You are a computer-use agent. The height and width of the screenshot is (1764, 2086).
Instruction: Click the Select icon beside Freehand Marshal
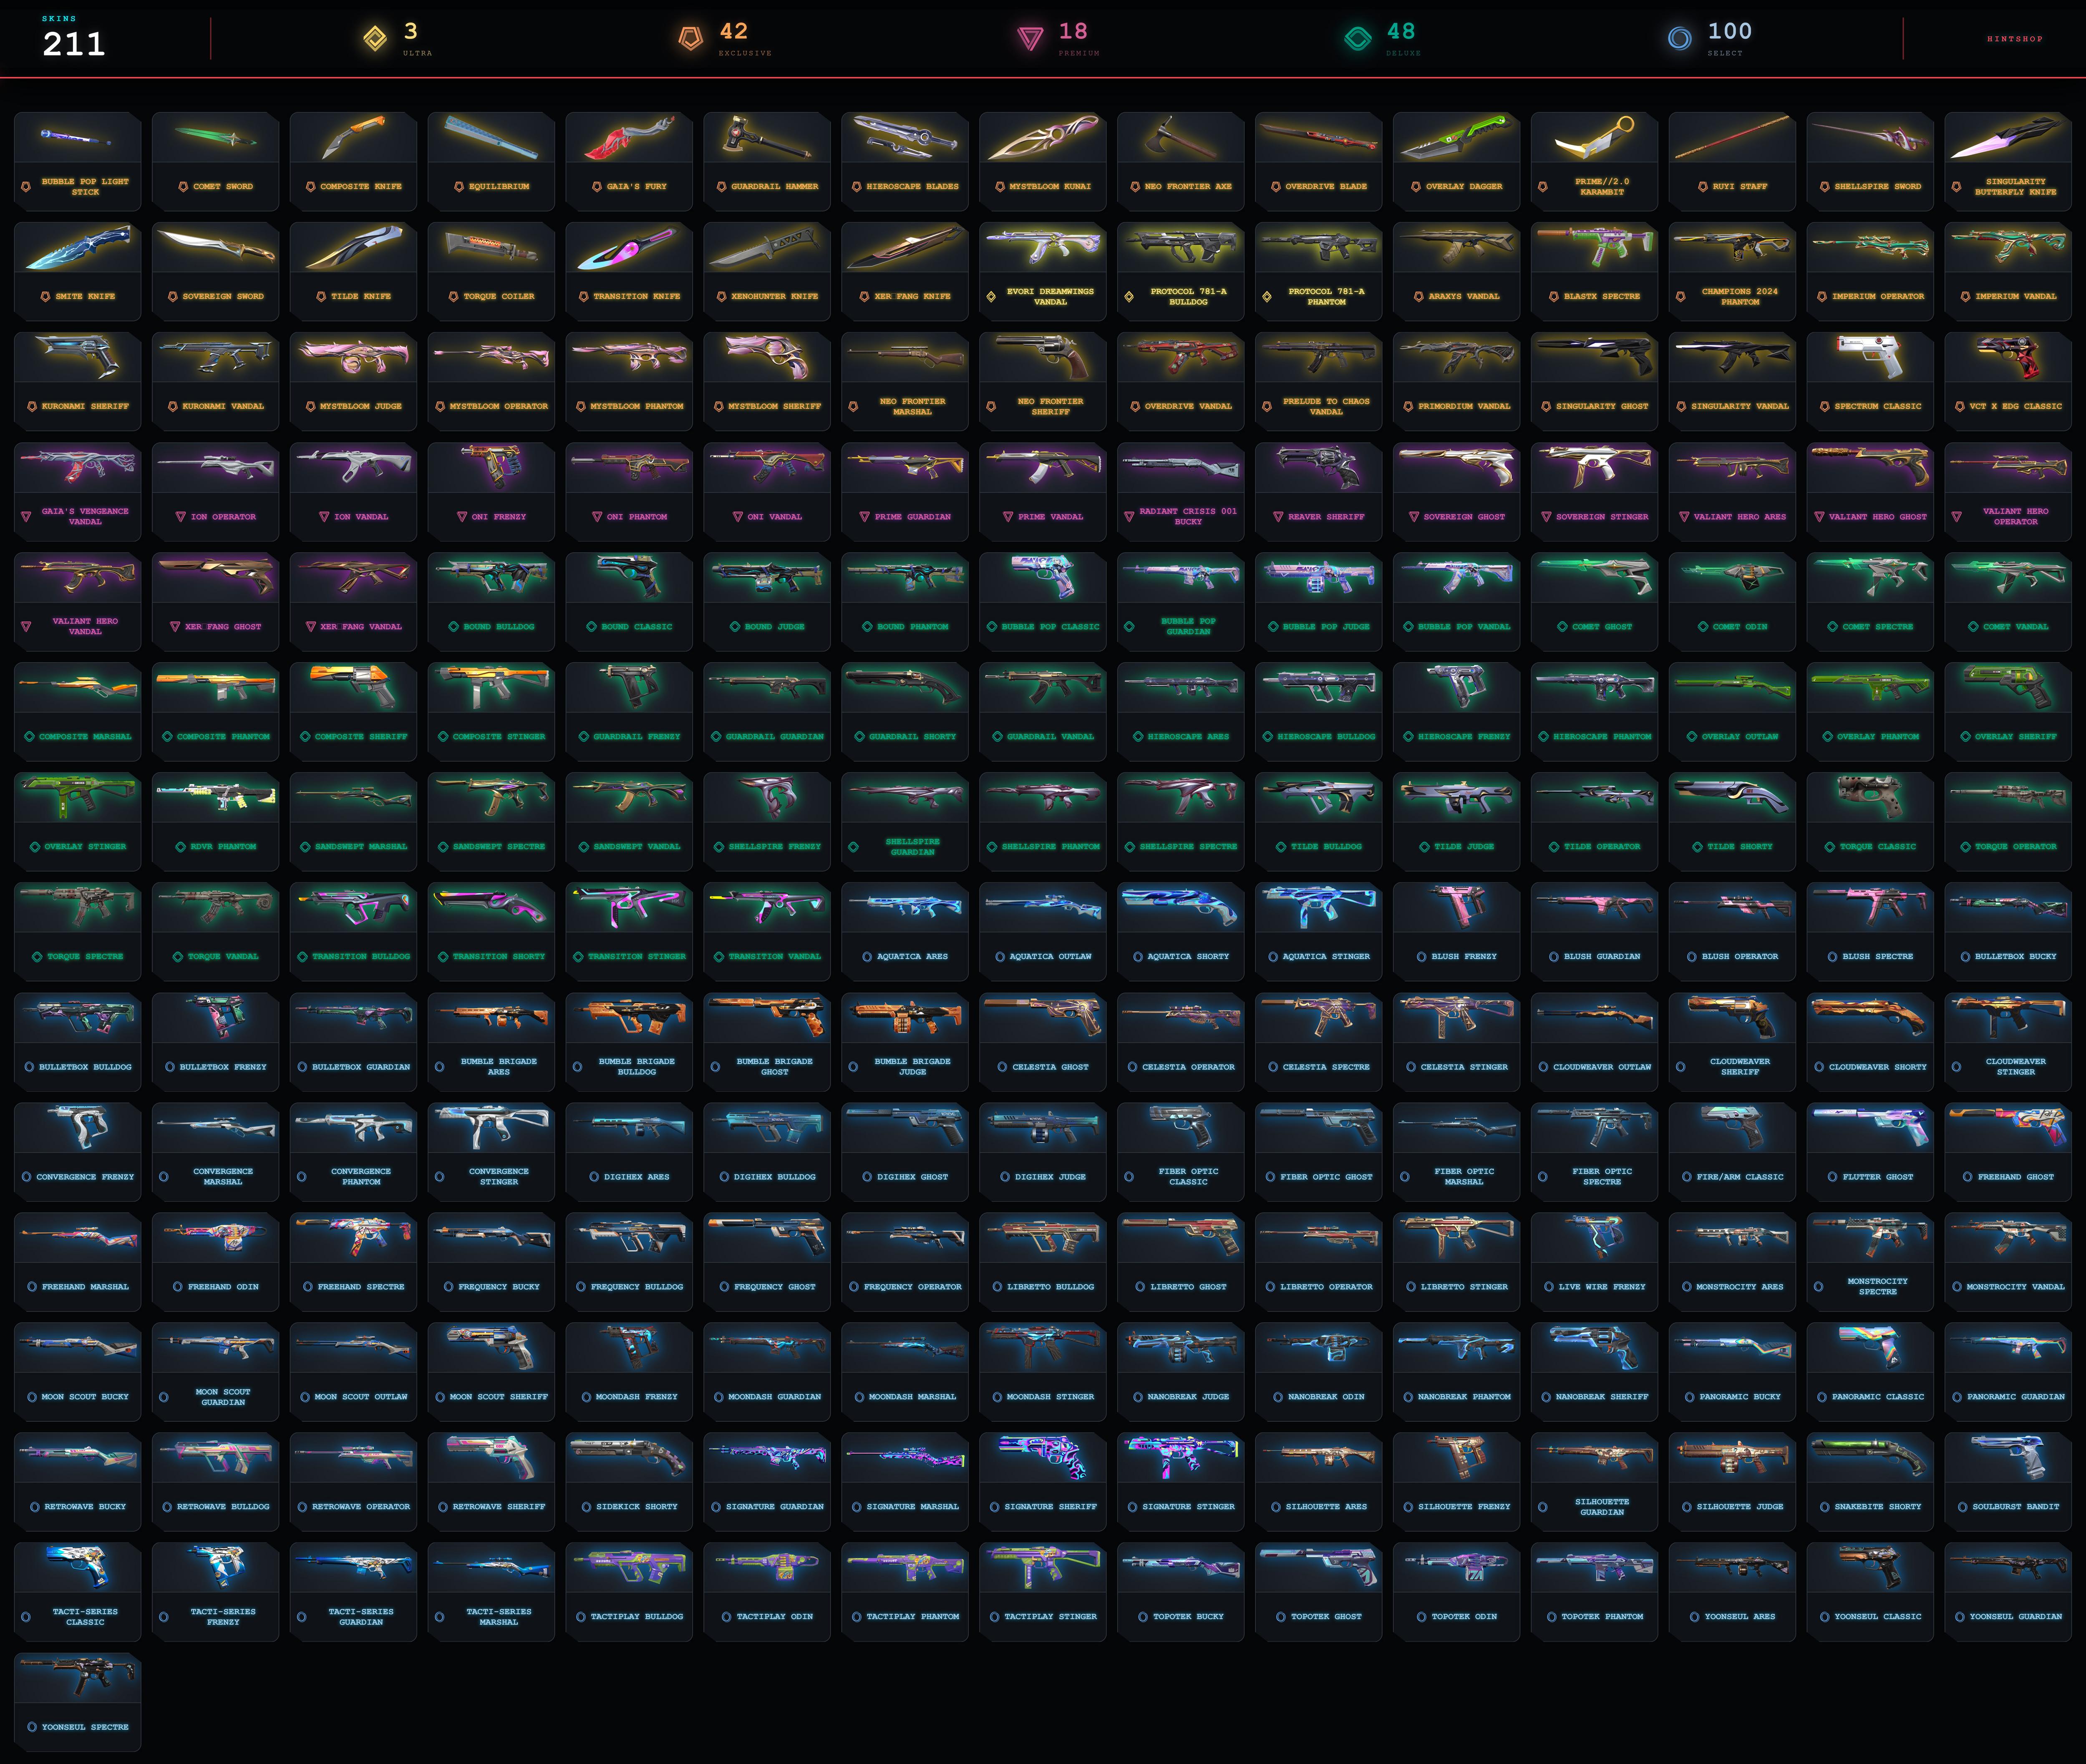tap(32, 1287)
